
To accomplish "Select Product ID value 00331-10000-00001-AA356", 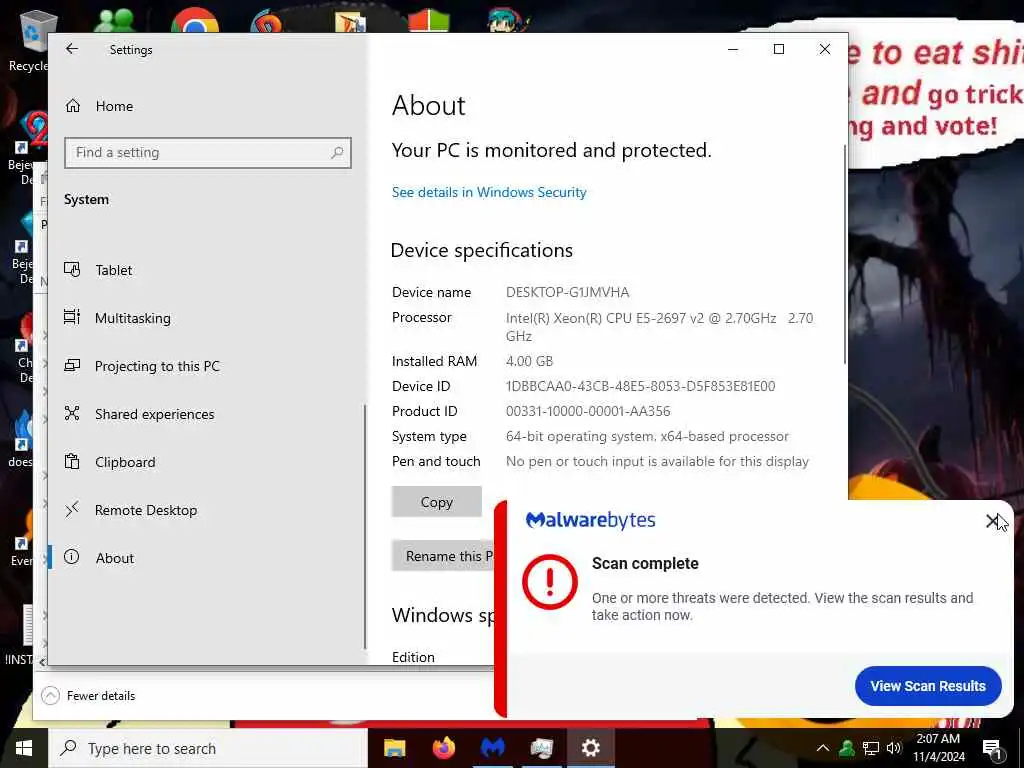I will (x=588, y=411).
